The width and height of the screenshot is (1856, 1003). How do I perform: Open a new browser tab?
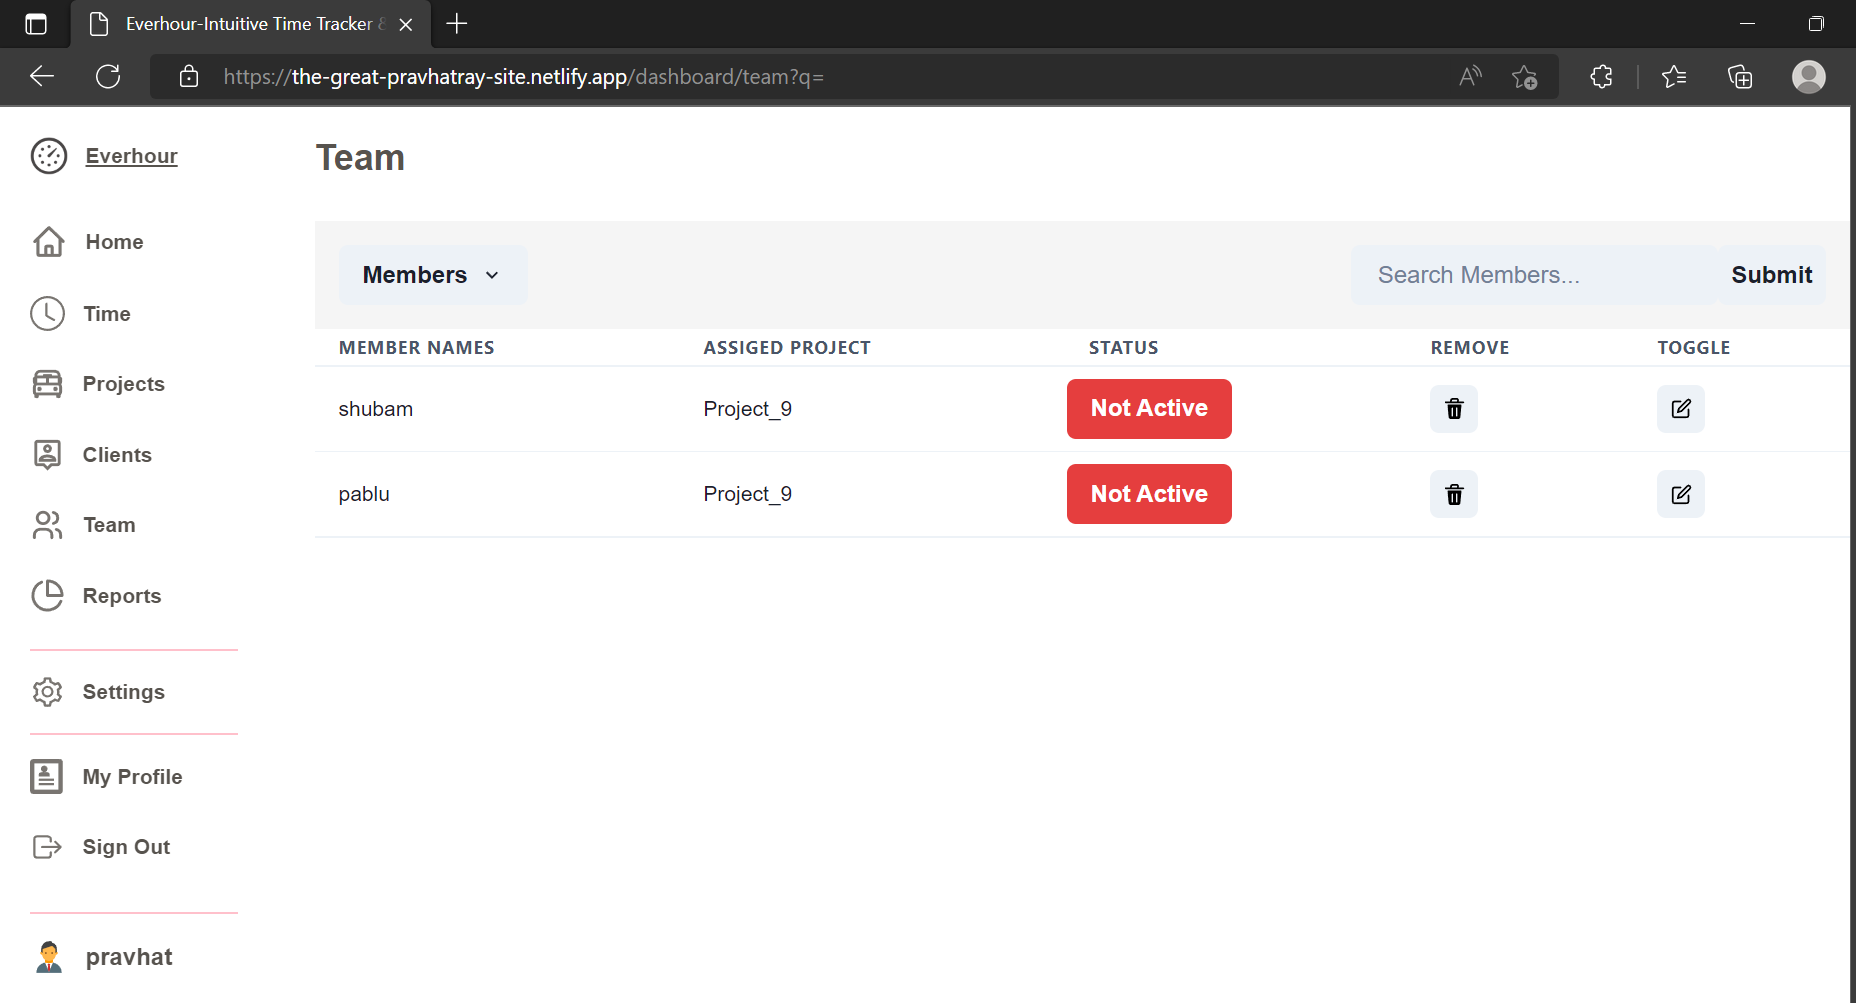coord(457,24)
